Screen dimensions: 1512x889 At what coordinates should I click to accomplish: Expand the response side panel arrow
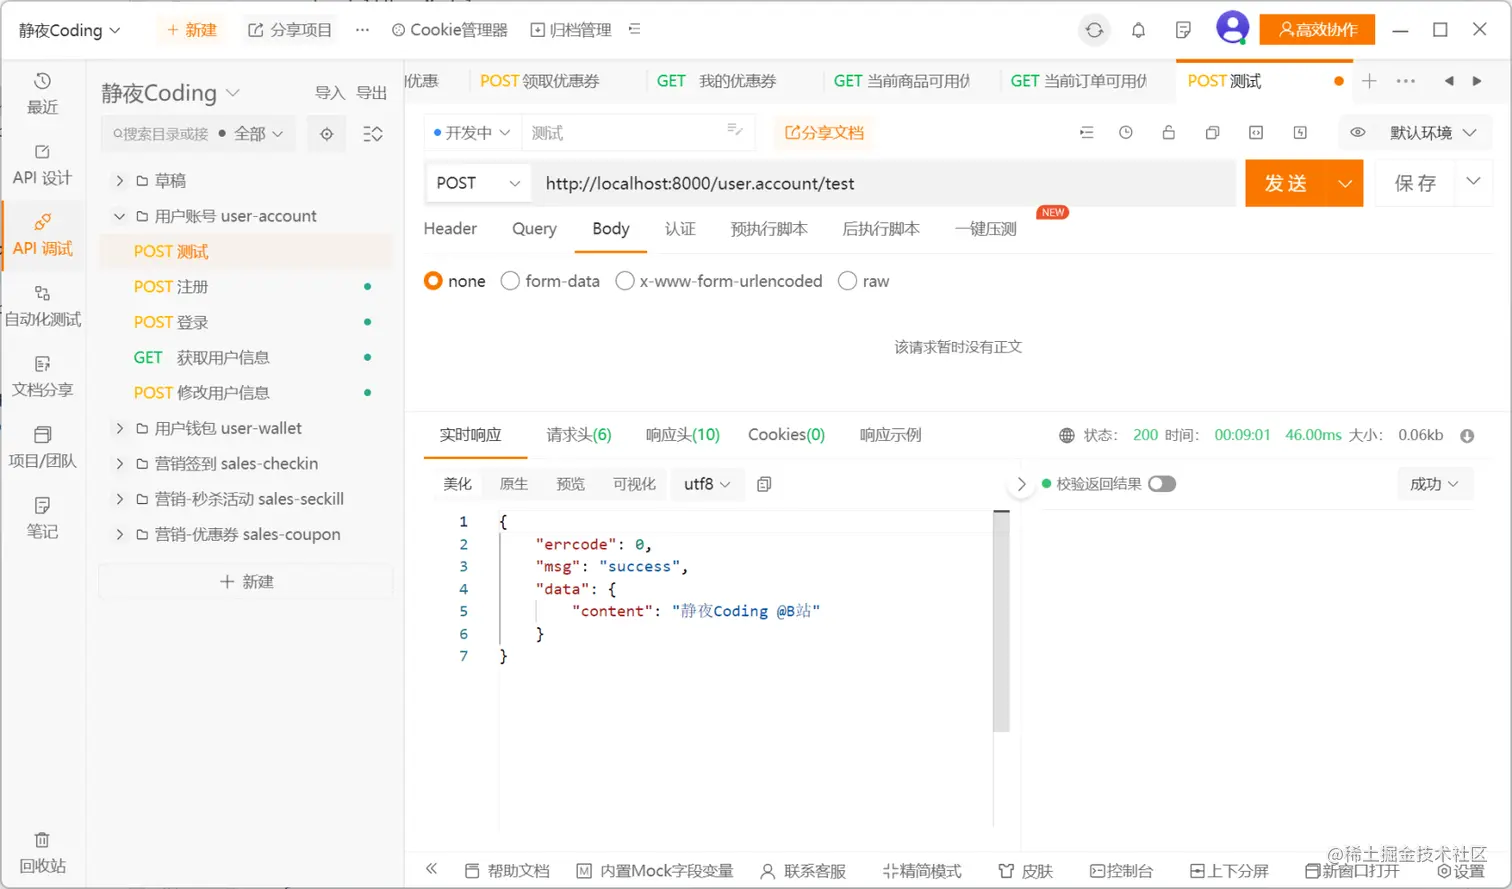coord(1021,484)
